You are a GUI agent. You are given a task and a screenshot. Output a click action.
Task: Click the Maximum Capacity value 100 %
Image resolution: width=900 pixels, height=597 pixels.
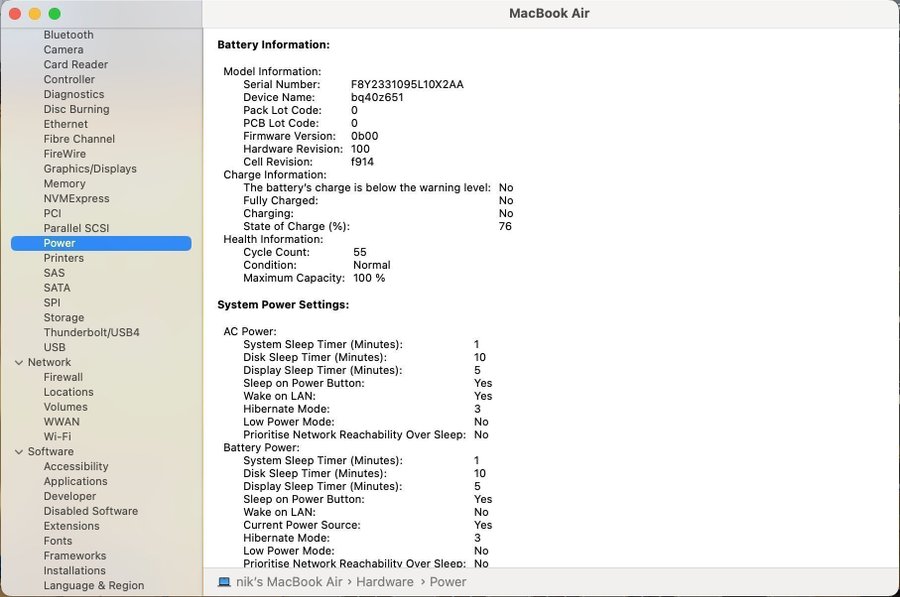coord(369,278)
